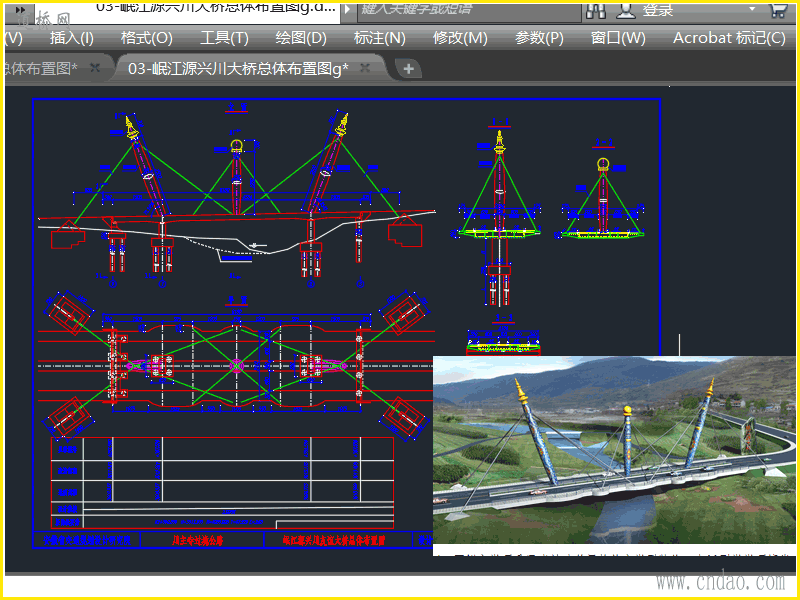This screenshot has height=600, width=800.
Task: Open the 参数(P) menu
Action: [539, 38]
